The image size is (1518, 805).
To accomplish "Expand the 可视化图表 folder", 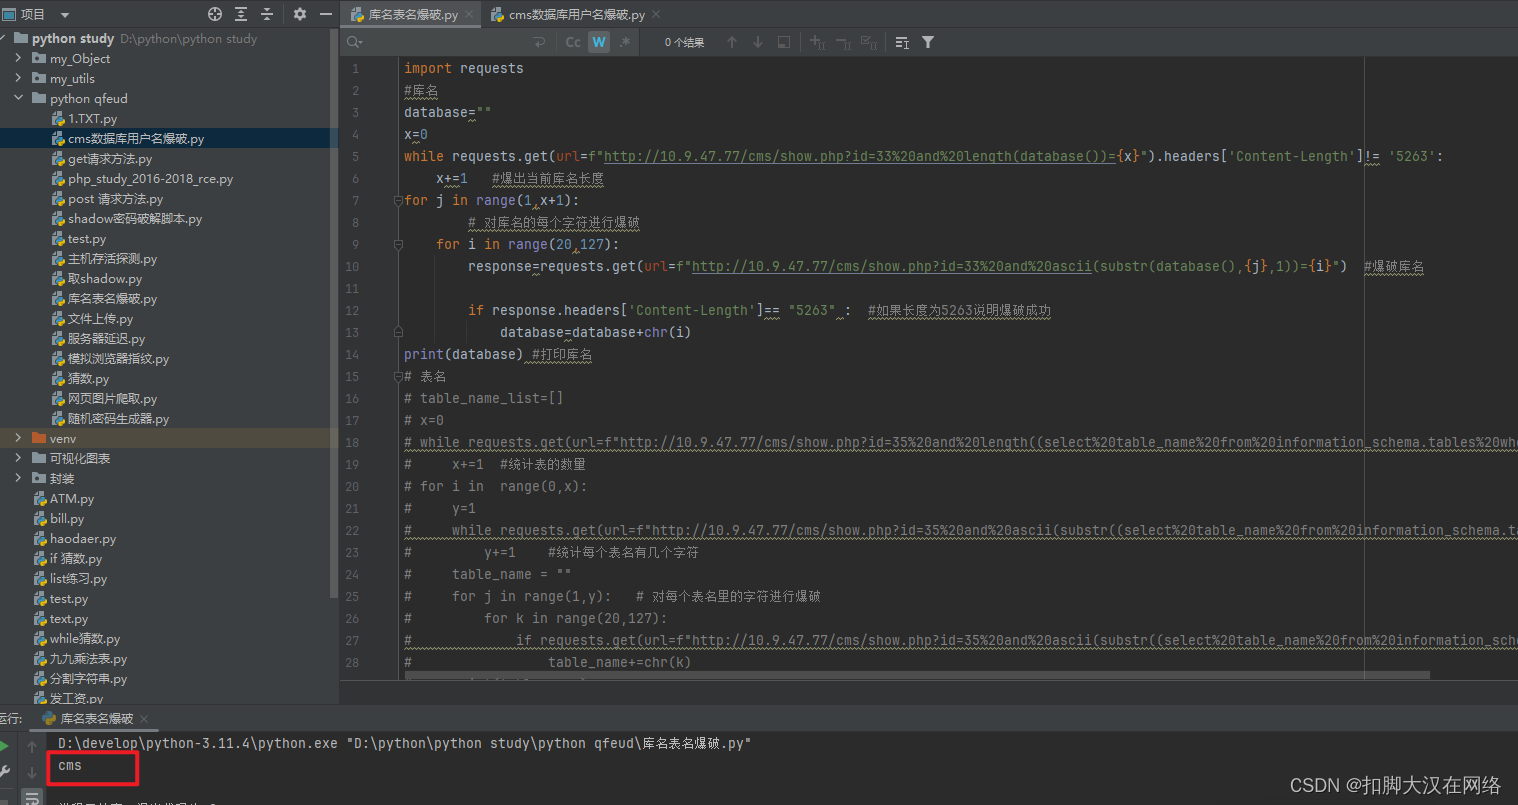I will [18, 458].
